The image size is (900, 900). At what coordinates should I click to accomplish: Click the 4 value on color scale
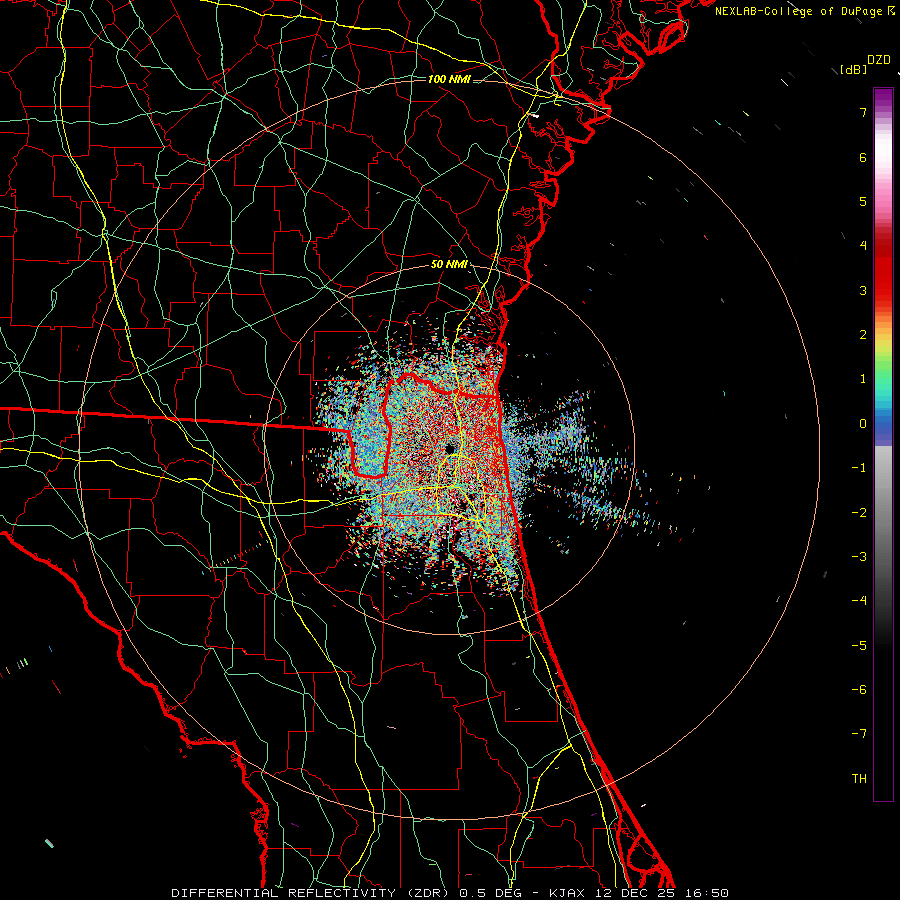[863, 246]
